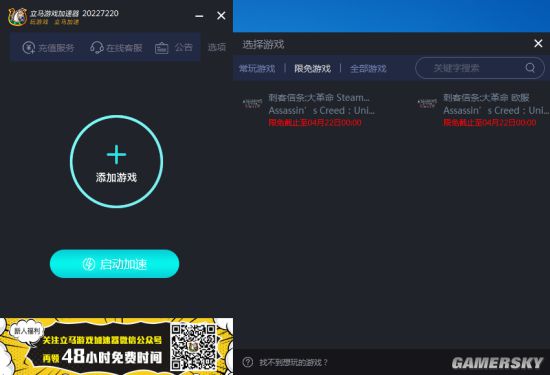Click the search magnifier icon
Image resolution: width=550 pixels, height=375 pixels.
pos(530,67)
